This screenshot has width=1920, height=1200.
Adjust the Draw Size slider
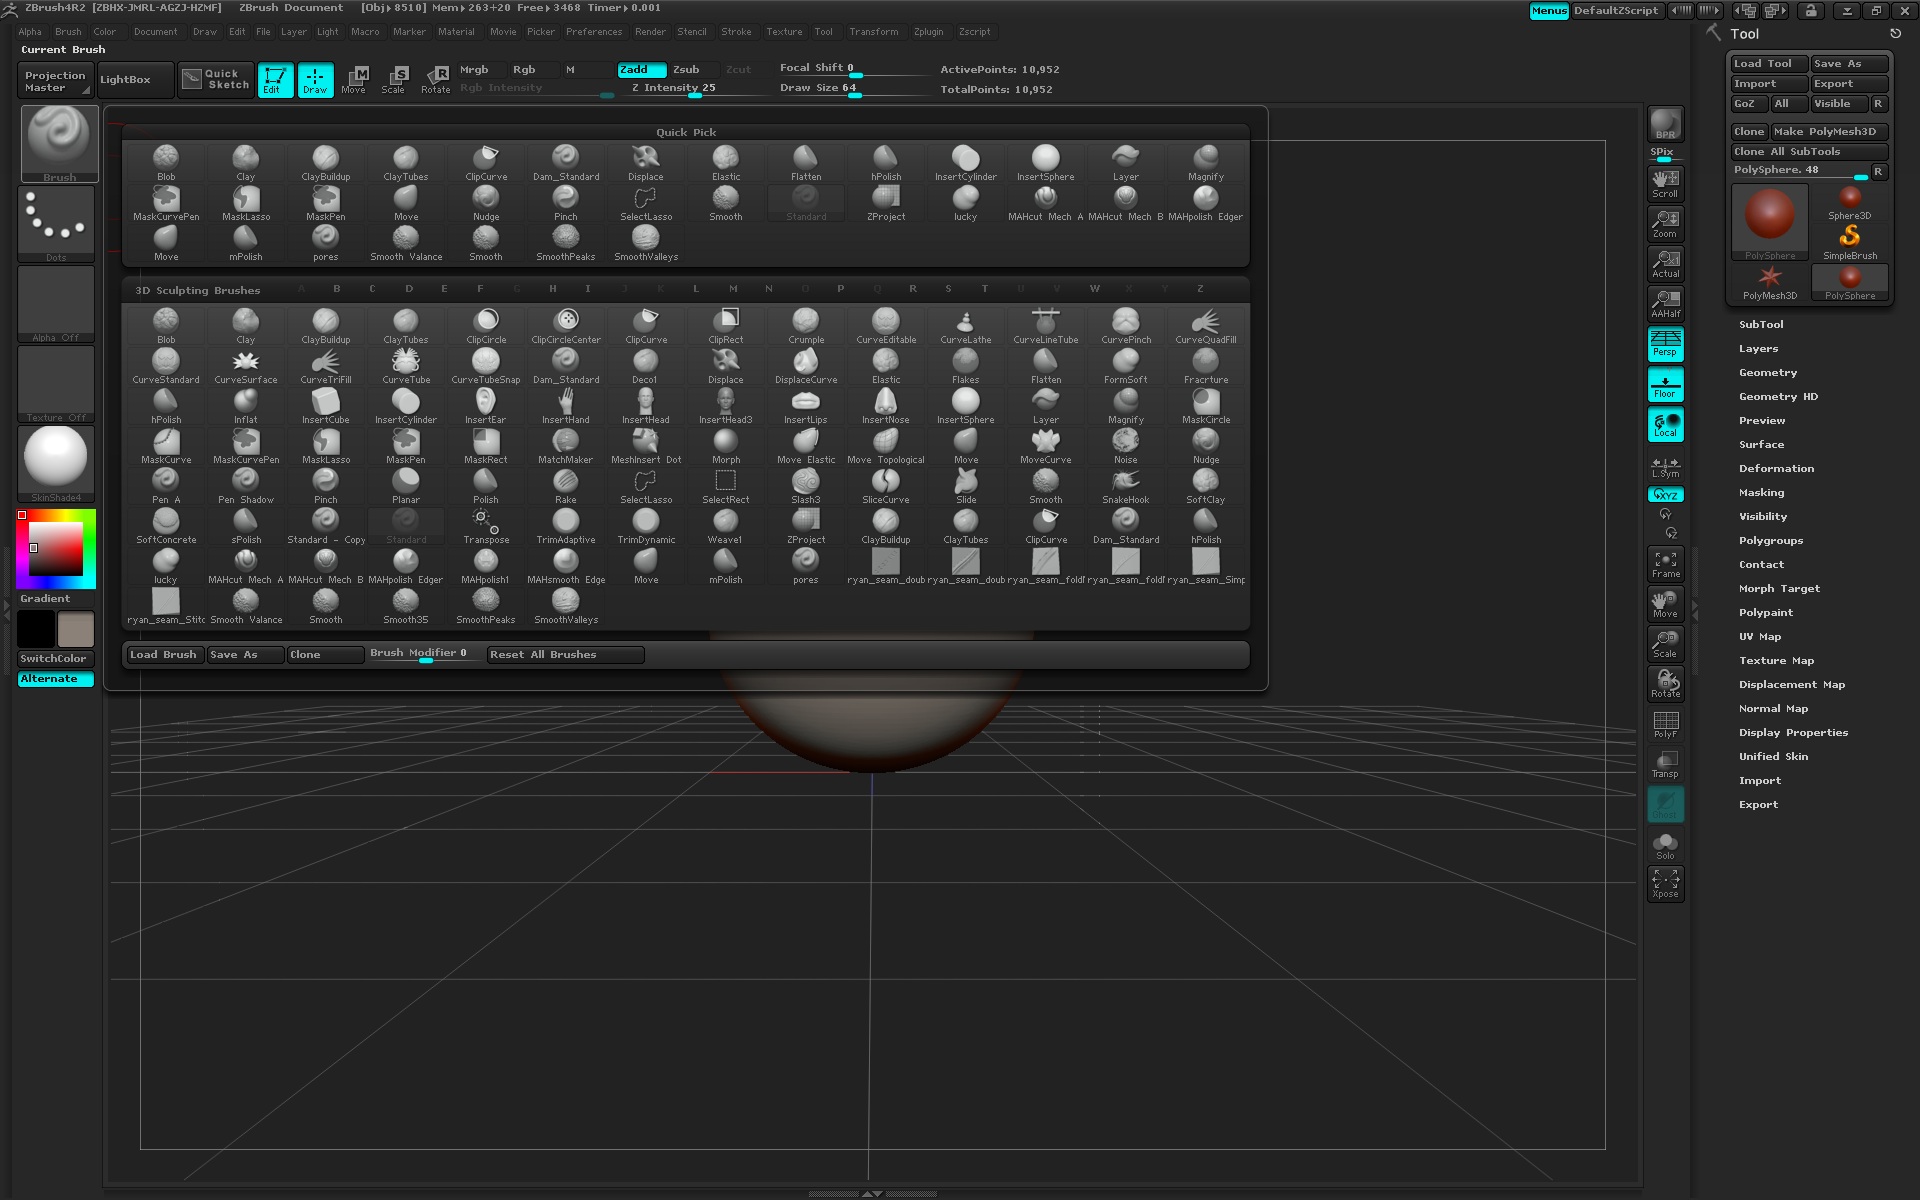coord(852,89)
